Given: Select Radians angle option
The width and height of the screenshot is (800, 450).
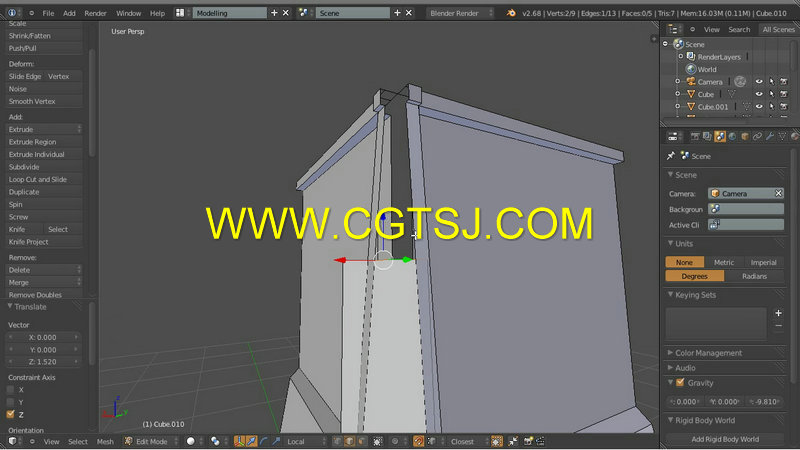Looking at the screenshot, I should click(x=754, y=276).
